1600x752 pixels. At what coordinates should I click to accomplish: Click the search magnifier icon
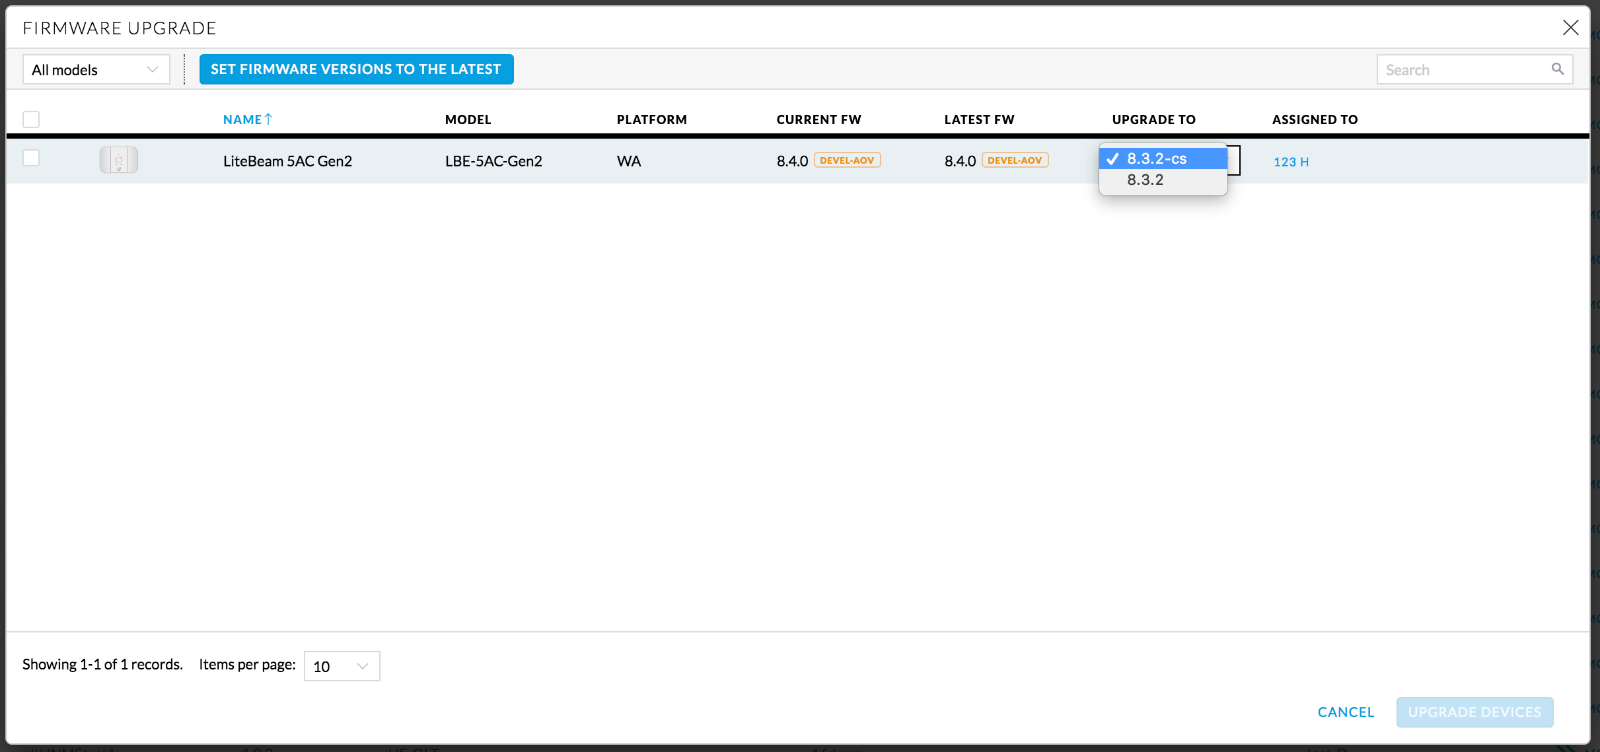pos(1557,69)
